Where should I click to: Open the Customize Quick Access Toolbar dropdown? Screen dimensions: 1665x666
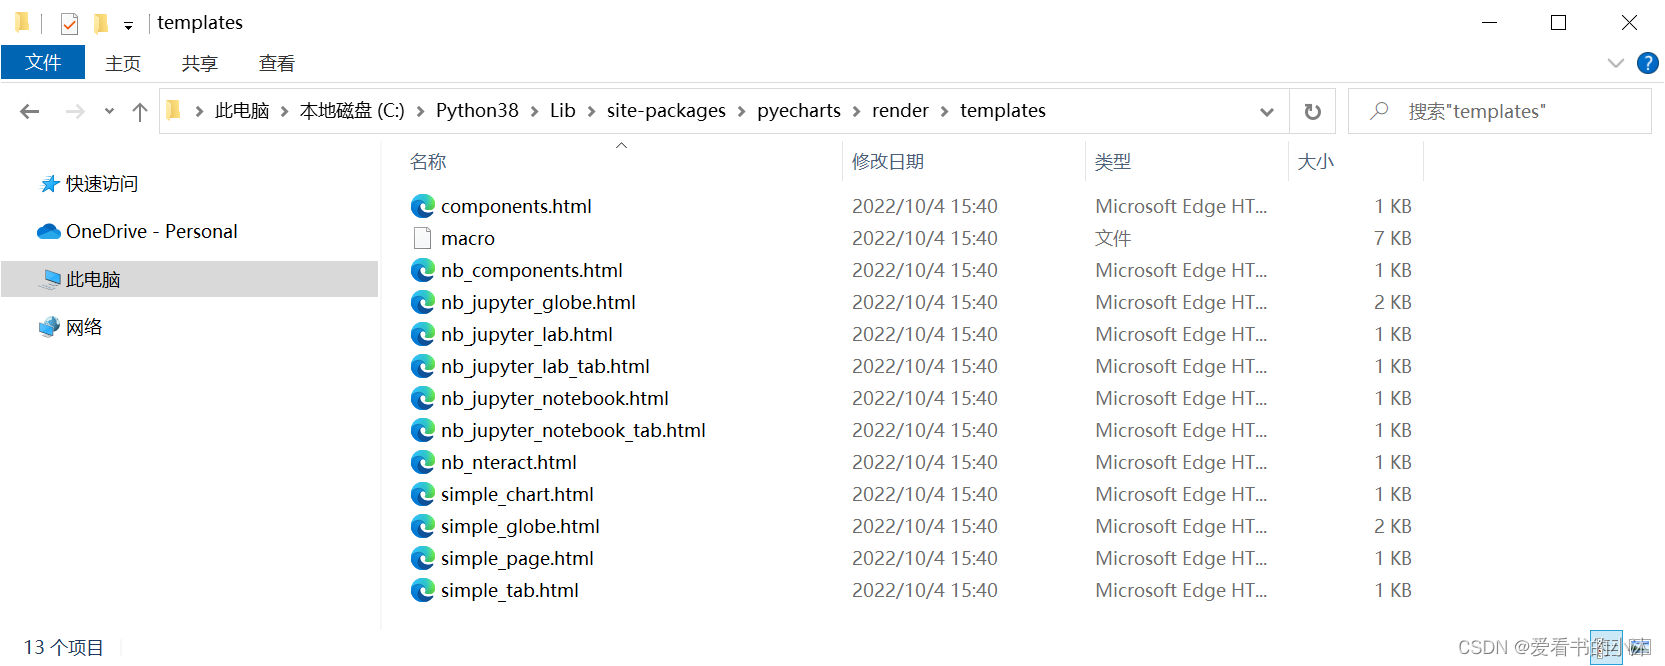(128, 26)
